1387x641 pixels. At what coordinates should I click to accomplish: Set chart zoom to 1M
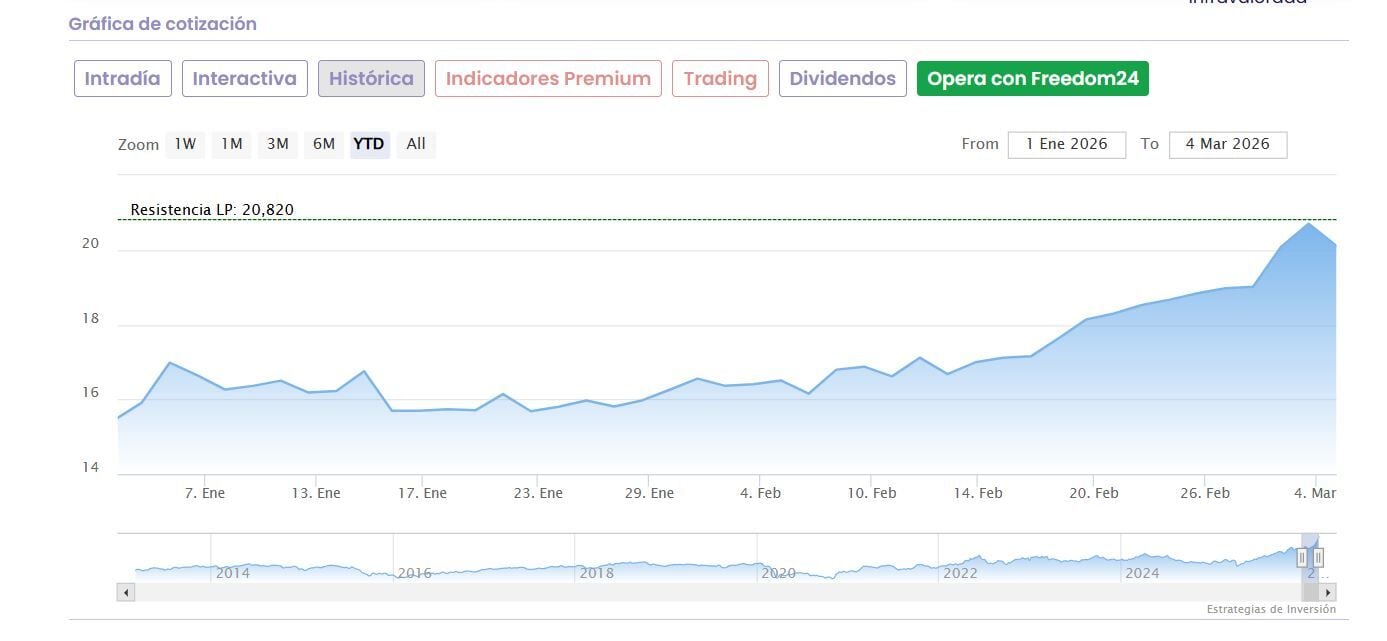(x=232, y=144)
